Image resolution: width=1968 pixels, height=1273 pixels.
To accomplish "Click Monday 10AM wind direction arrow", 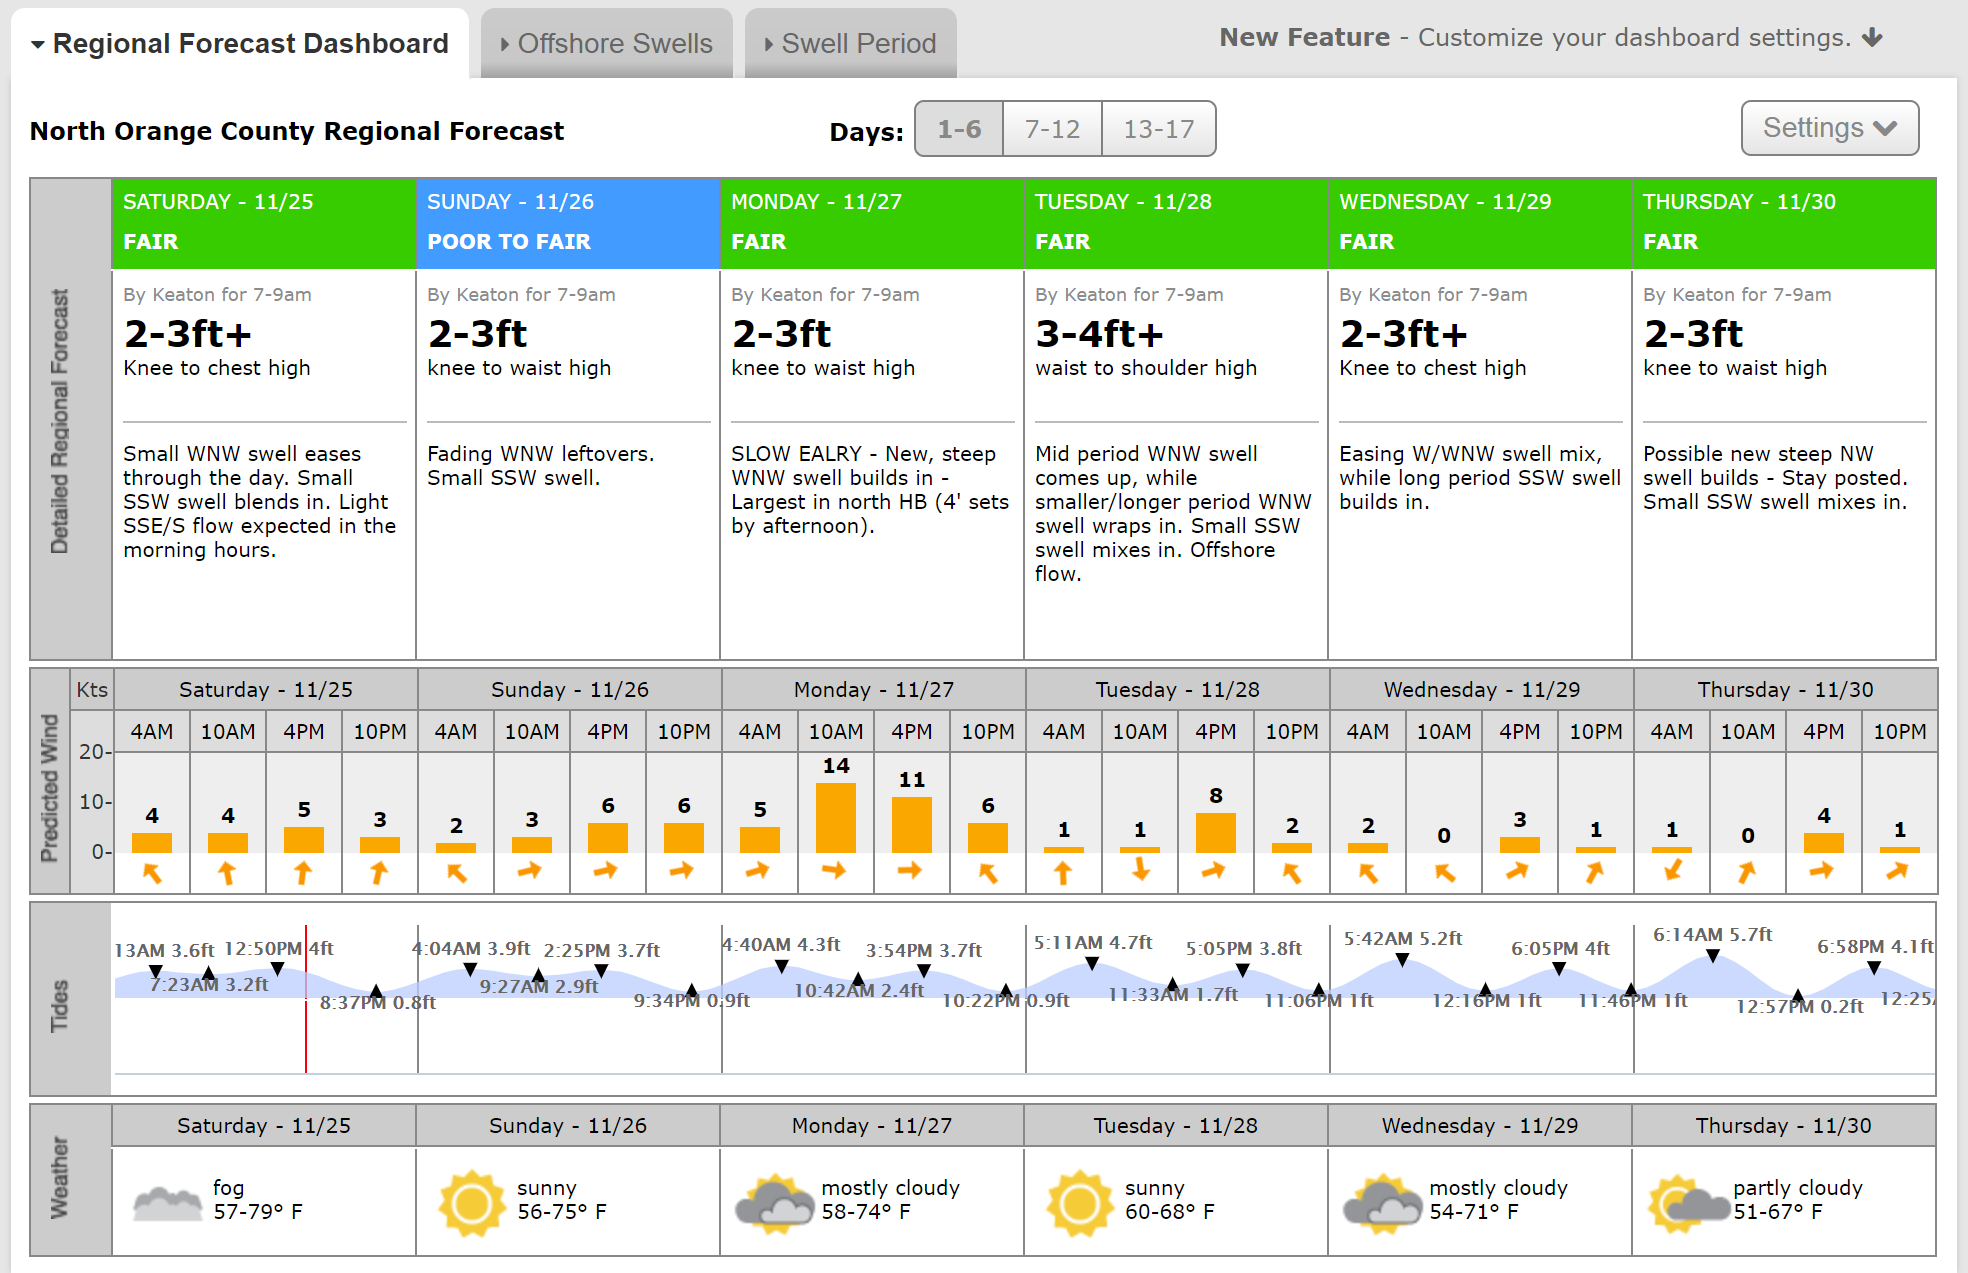I will (834, 871).
